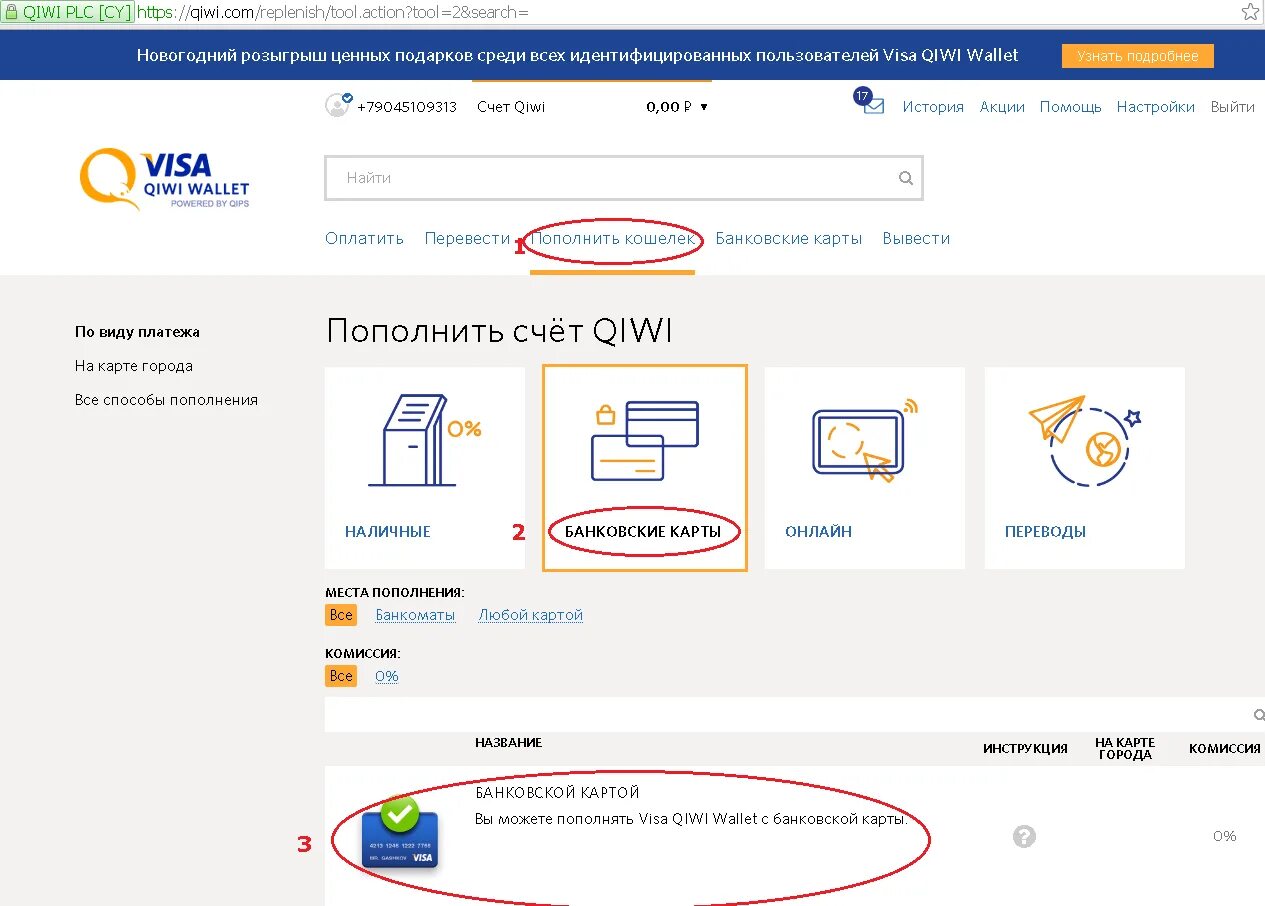Select the bank cards illustration icon

(x=645, y=439)
